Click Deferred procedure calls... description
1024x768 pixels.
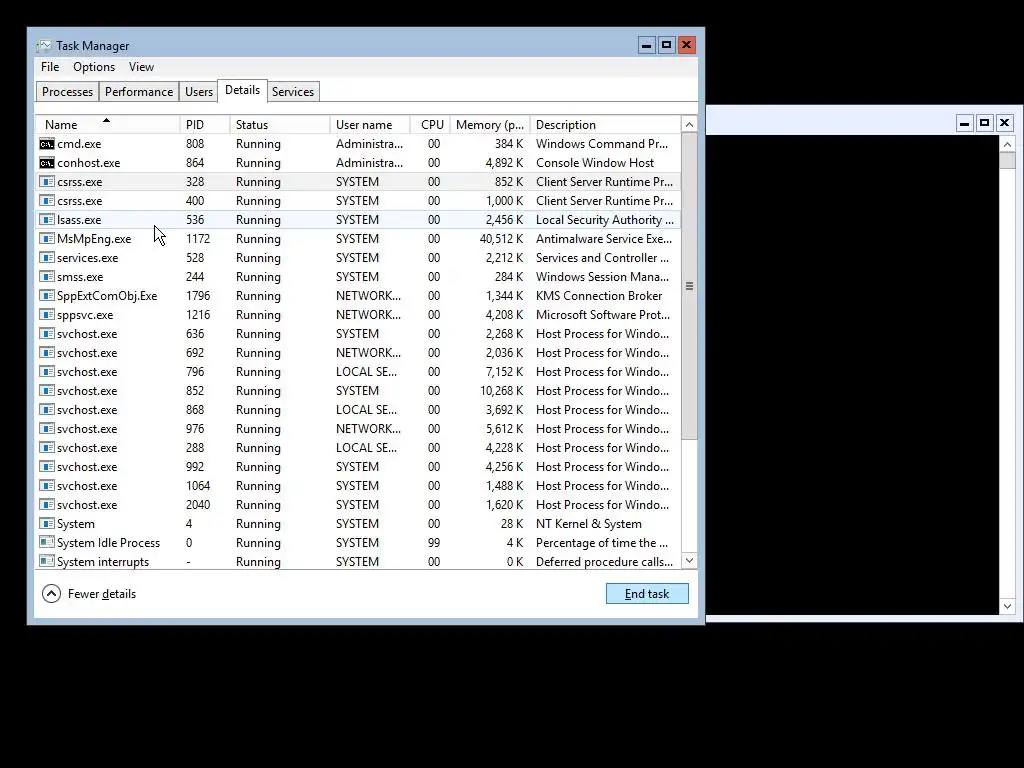(604, 561)
